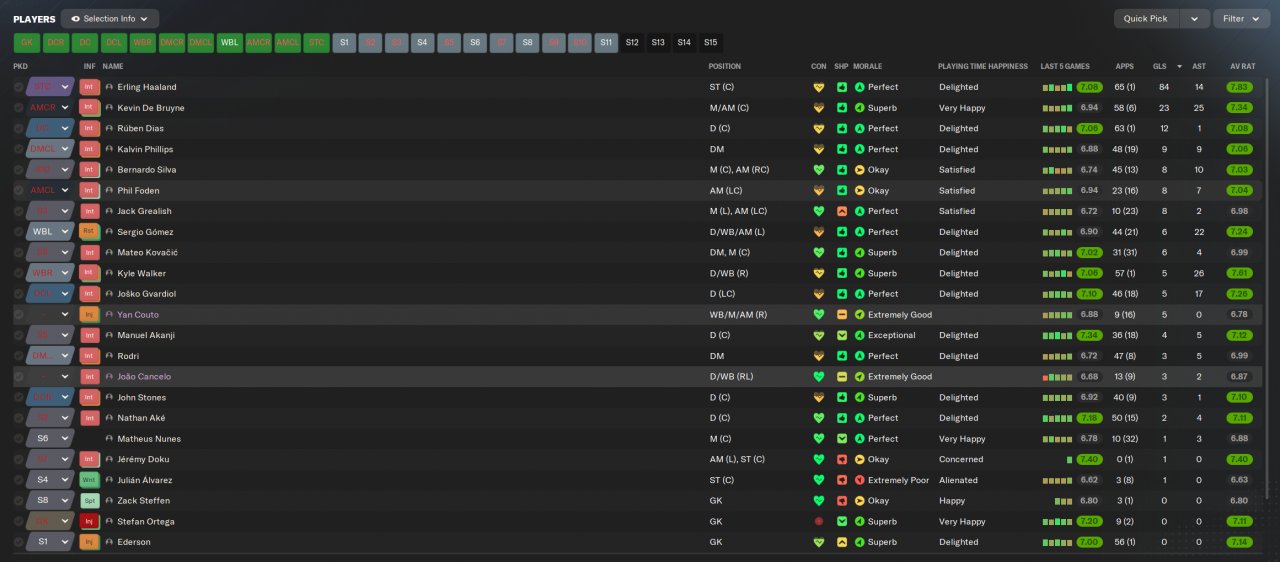The width and height of the screenshot is (1280, 562).
Task: Click the person icon beside Matheus Nunes
Action: pos(109,439)
